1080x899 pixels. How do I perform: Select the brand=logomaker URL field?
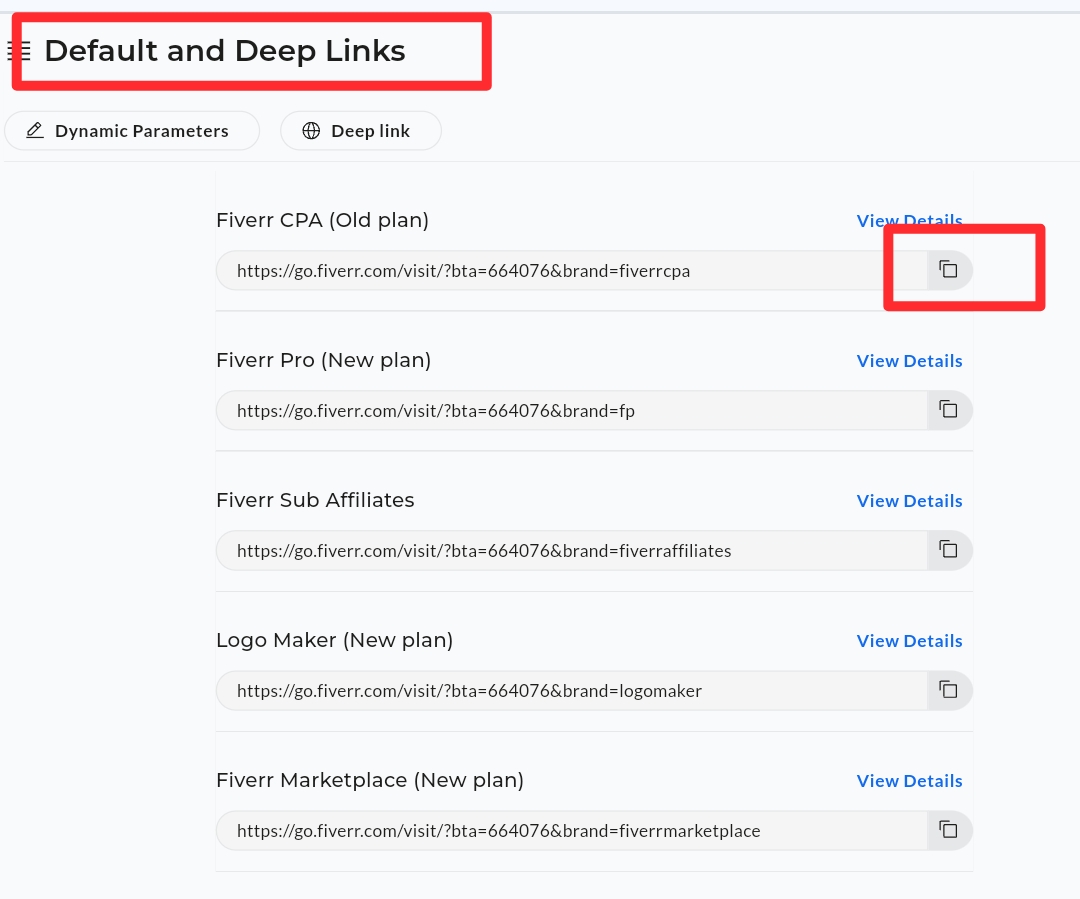pos(572,690)
